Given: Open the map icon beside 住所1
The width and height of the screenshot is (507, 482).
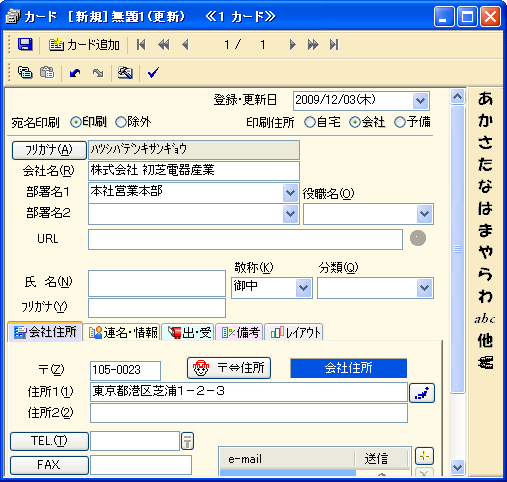Looking at the screenshot, I should click(x=422, y=393).
